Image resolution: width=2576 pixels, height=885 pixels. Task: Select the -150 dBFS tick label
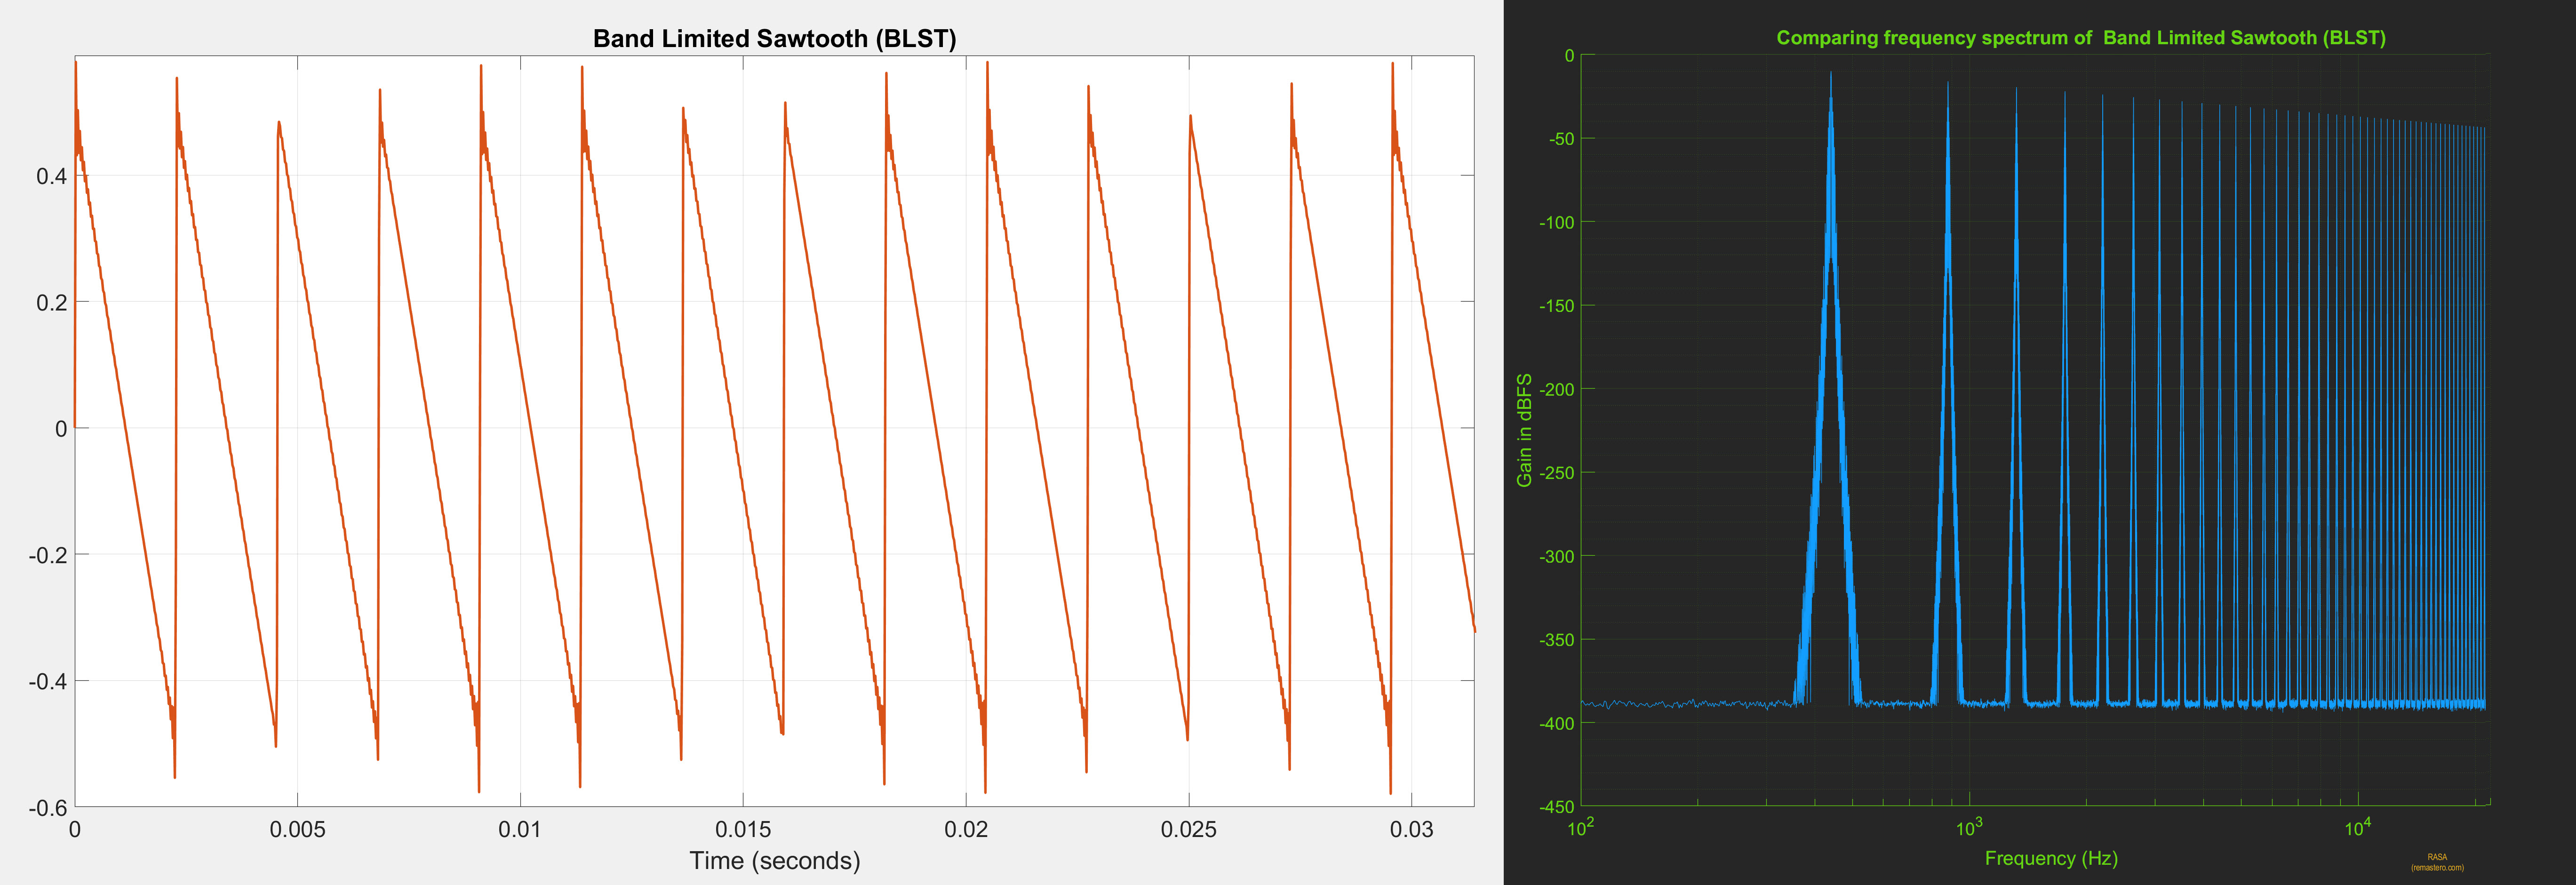pyautogui.click(x=1557, y=306)
